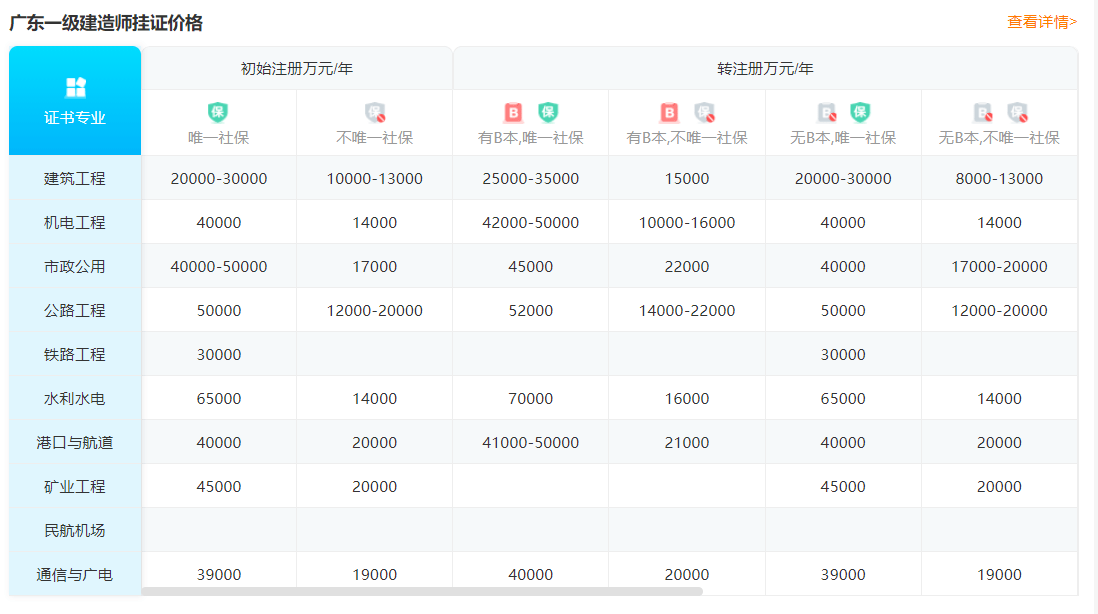Select the 港口与航道 row label
Viewport: 1098px width, 614px height.
pyautogui.click(x=75, y=443)
